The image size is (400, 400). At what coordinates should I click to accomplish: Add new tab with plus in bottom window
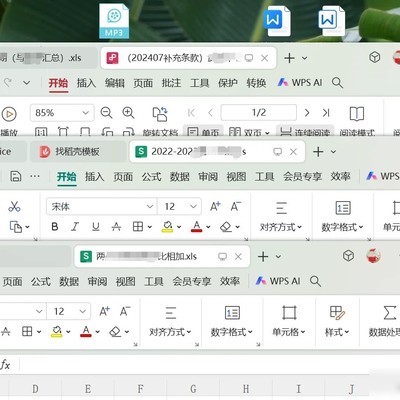263,257
